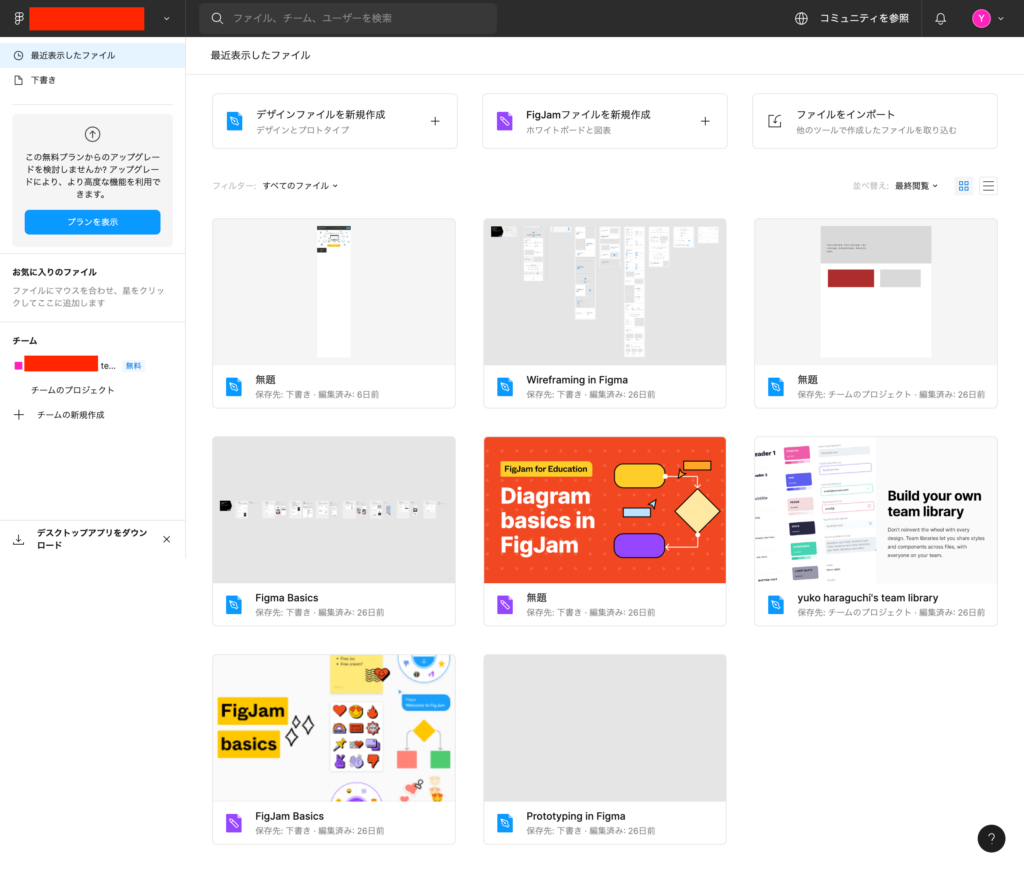This screenshot has height=871, width=1024.
Task: Click the upgrade arrow icon in sidebar
Action: coord(92,134)
